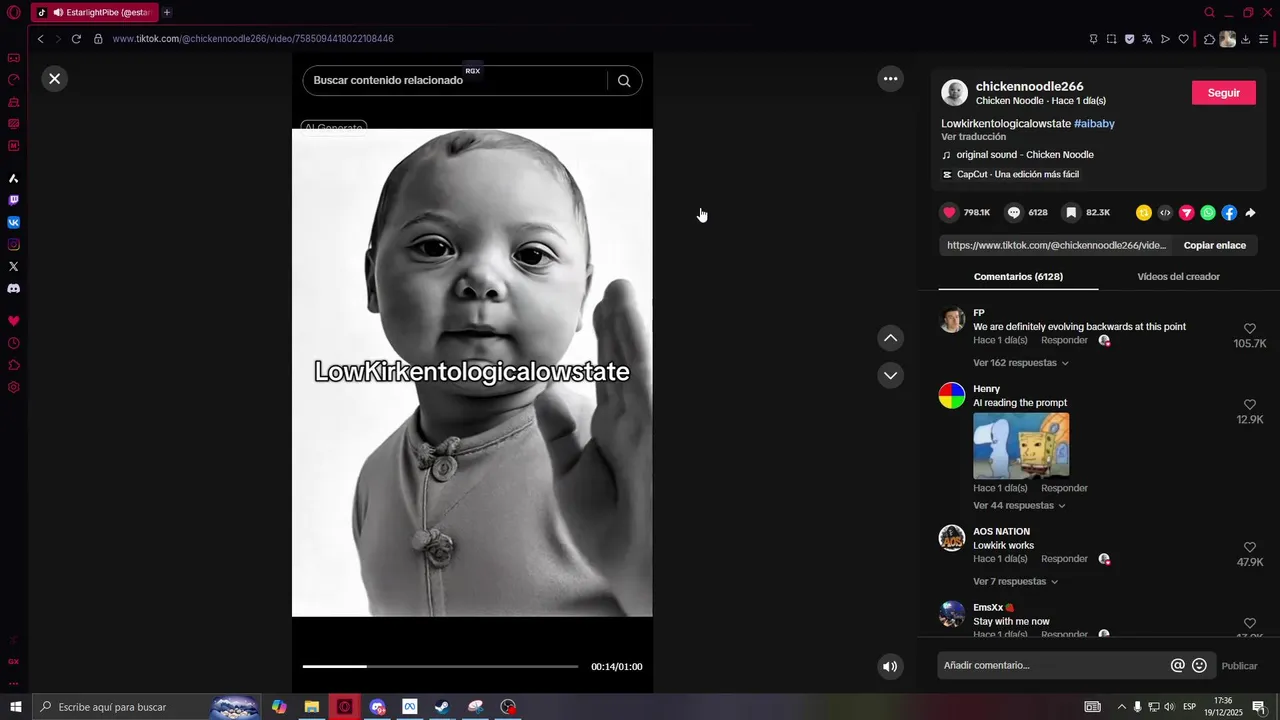Open the SpongeBob image in Henry's comment
This screenshot has width=1280, height=720.
[1021, 445]
